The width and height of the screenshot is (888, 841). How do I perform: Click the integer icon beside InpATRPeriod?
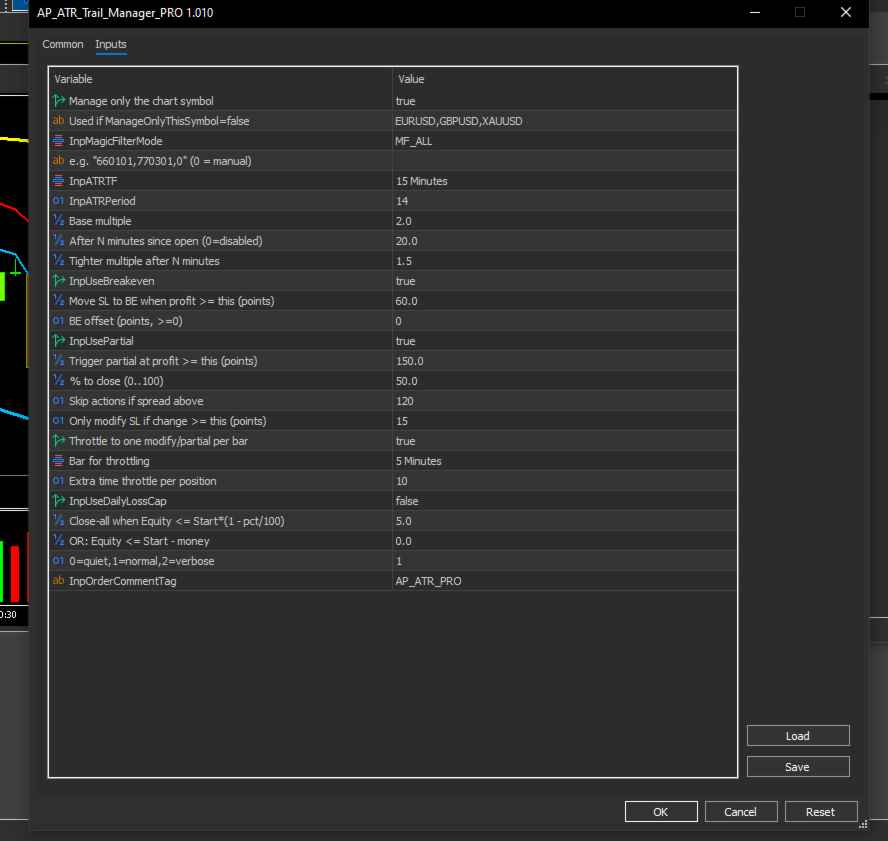58,200
